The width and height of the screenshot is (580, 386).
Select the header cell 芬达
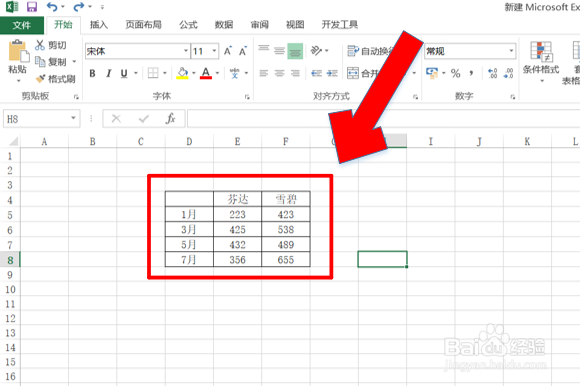[237, 199]
